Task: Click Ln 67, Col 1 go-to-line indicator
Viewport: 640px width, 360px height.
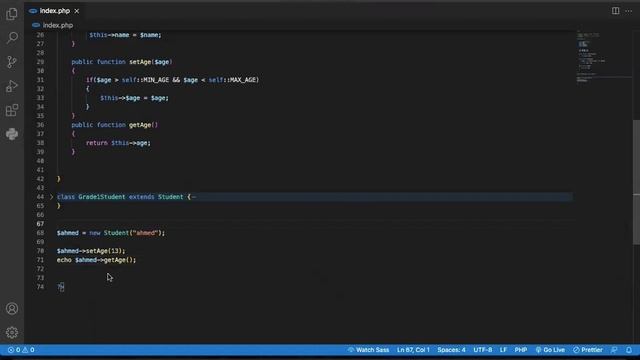Action: tap(413, 350)
